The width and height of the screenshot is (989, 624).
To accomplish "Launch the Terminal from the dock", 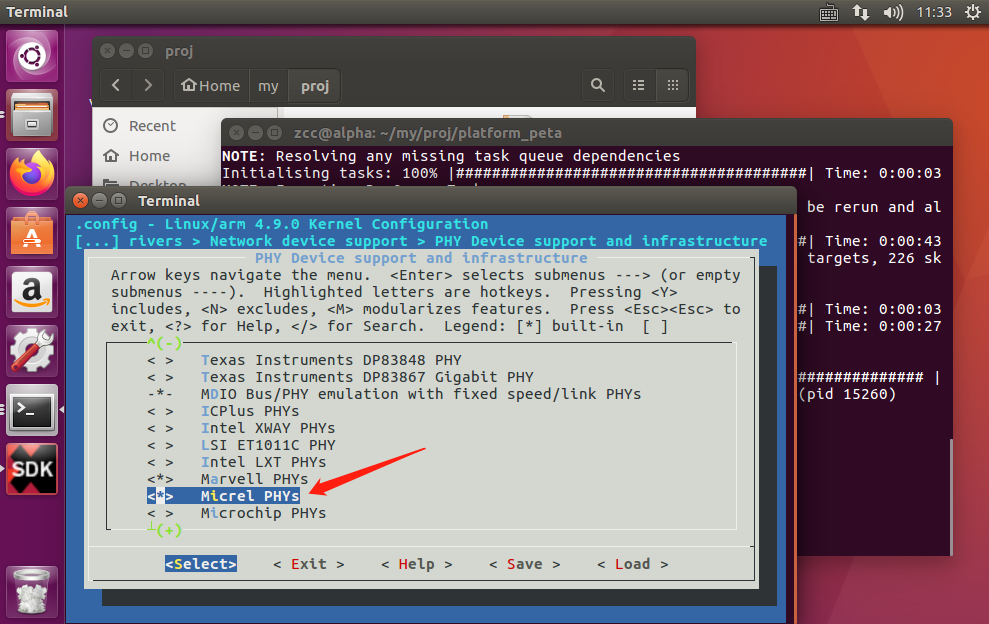I will [31, 412].
